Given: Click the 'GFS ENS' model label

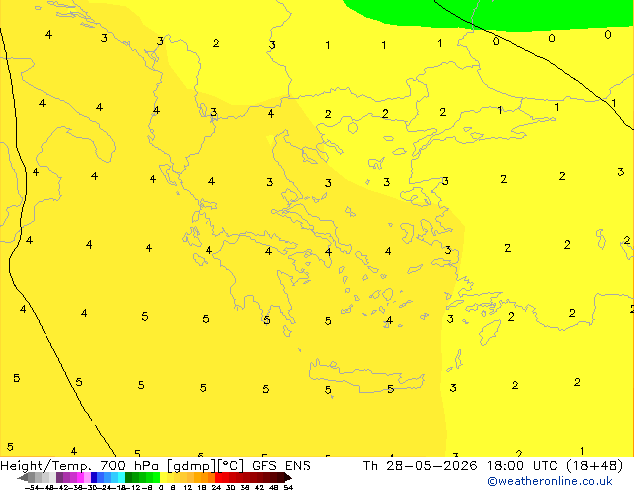Looking at the screenshot, I should [x=281, y=466].
